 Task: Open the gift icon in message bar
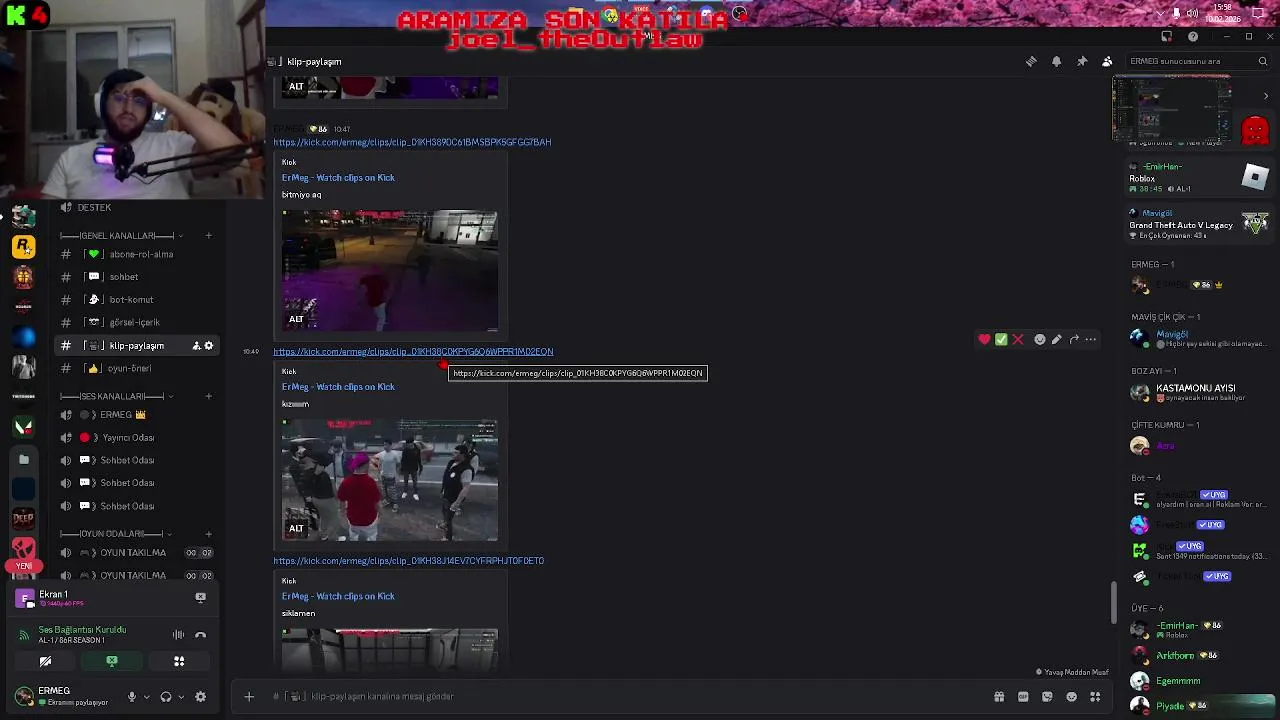pos(999,697)
